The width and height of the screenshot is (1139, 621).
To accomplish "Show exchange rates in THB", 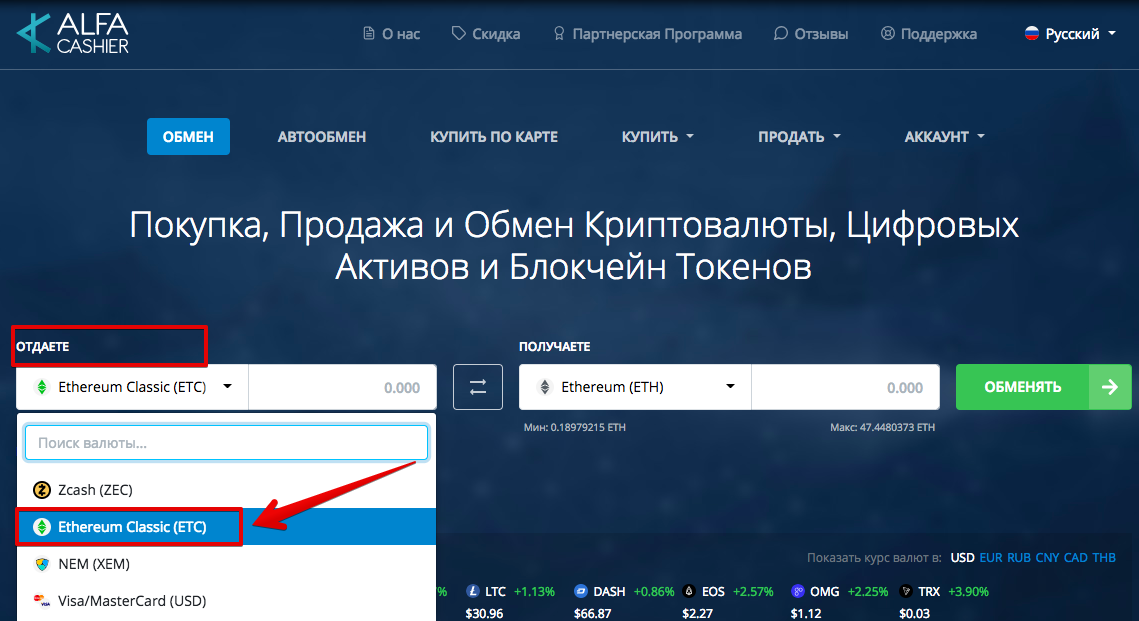I will (1104, 558).
